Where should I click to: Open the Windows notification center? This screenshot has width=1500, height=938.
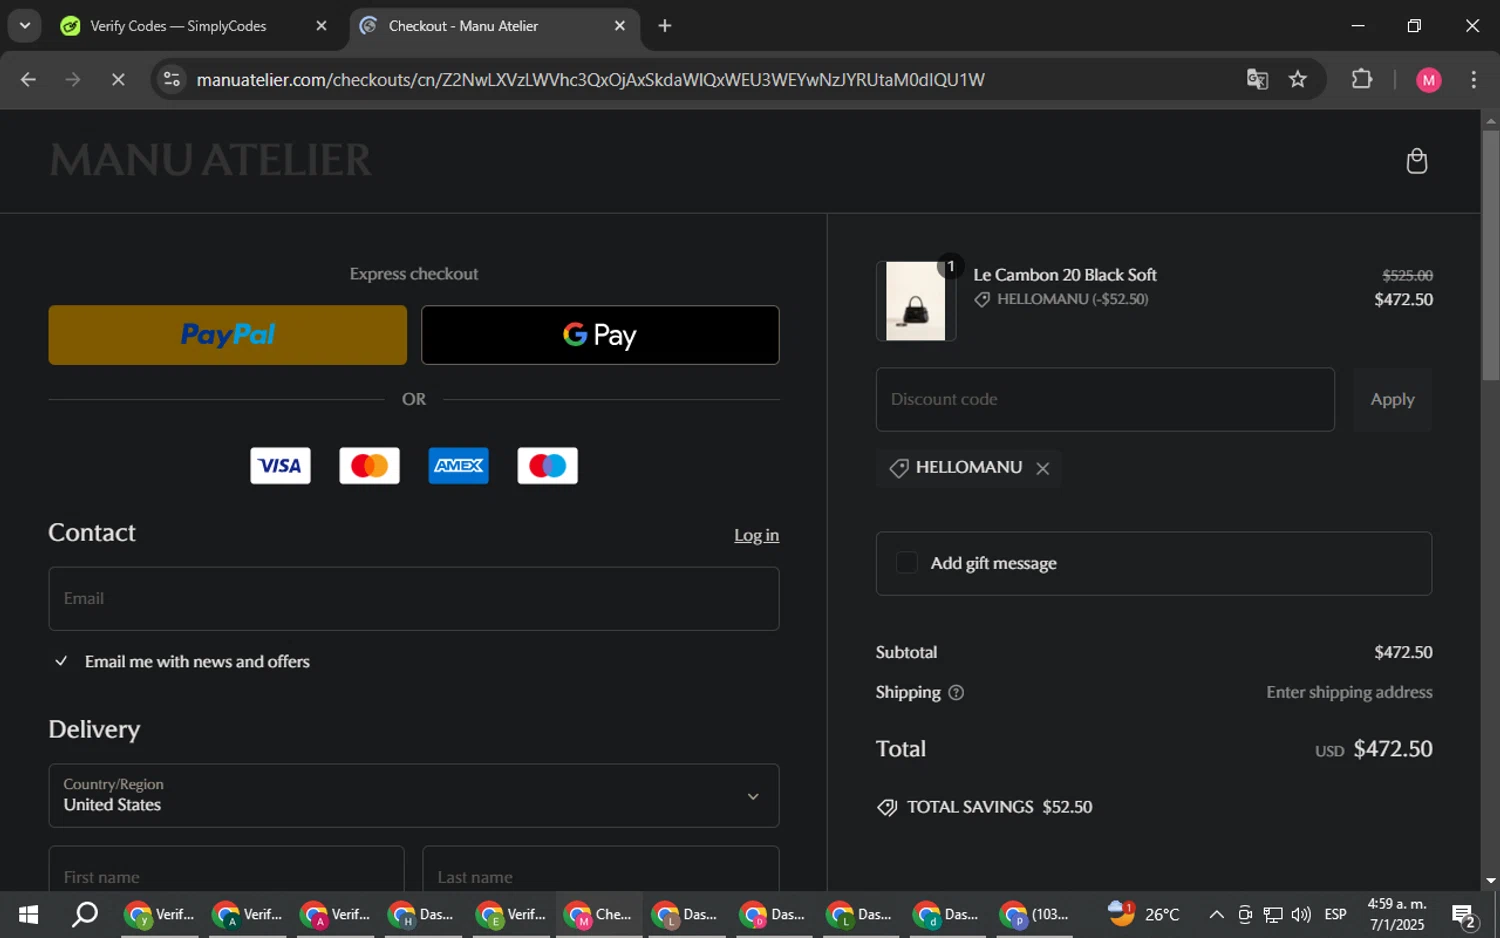coord(1465,914)
